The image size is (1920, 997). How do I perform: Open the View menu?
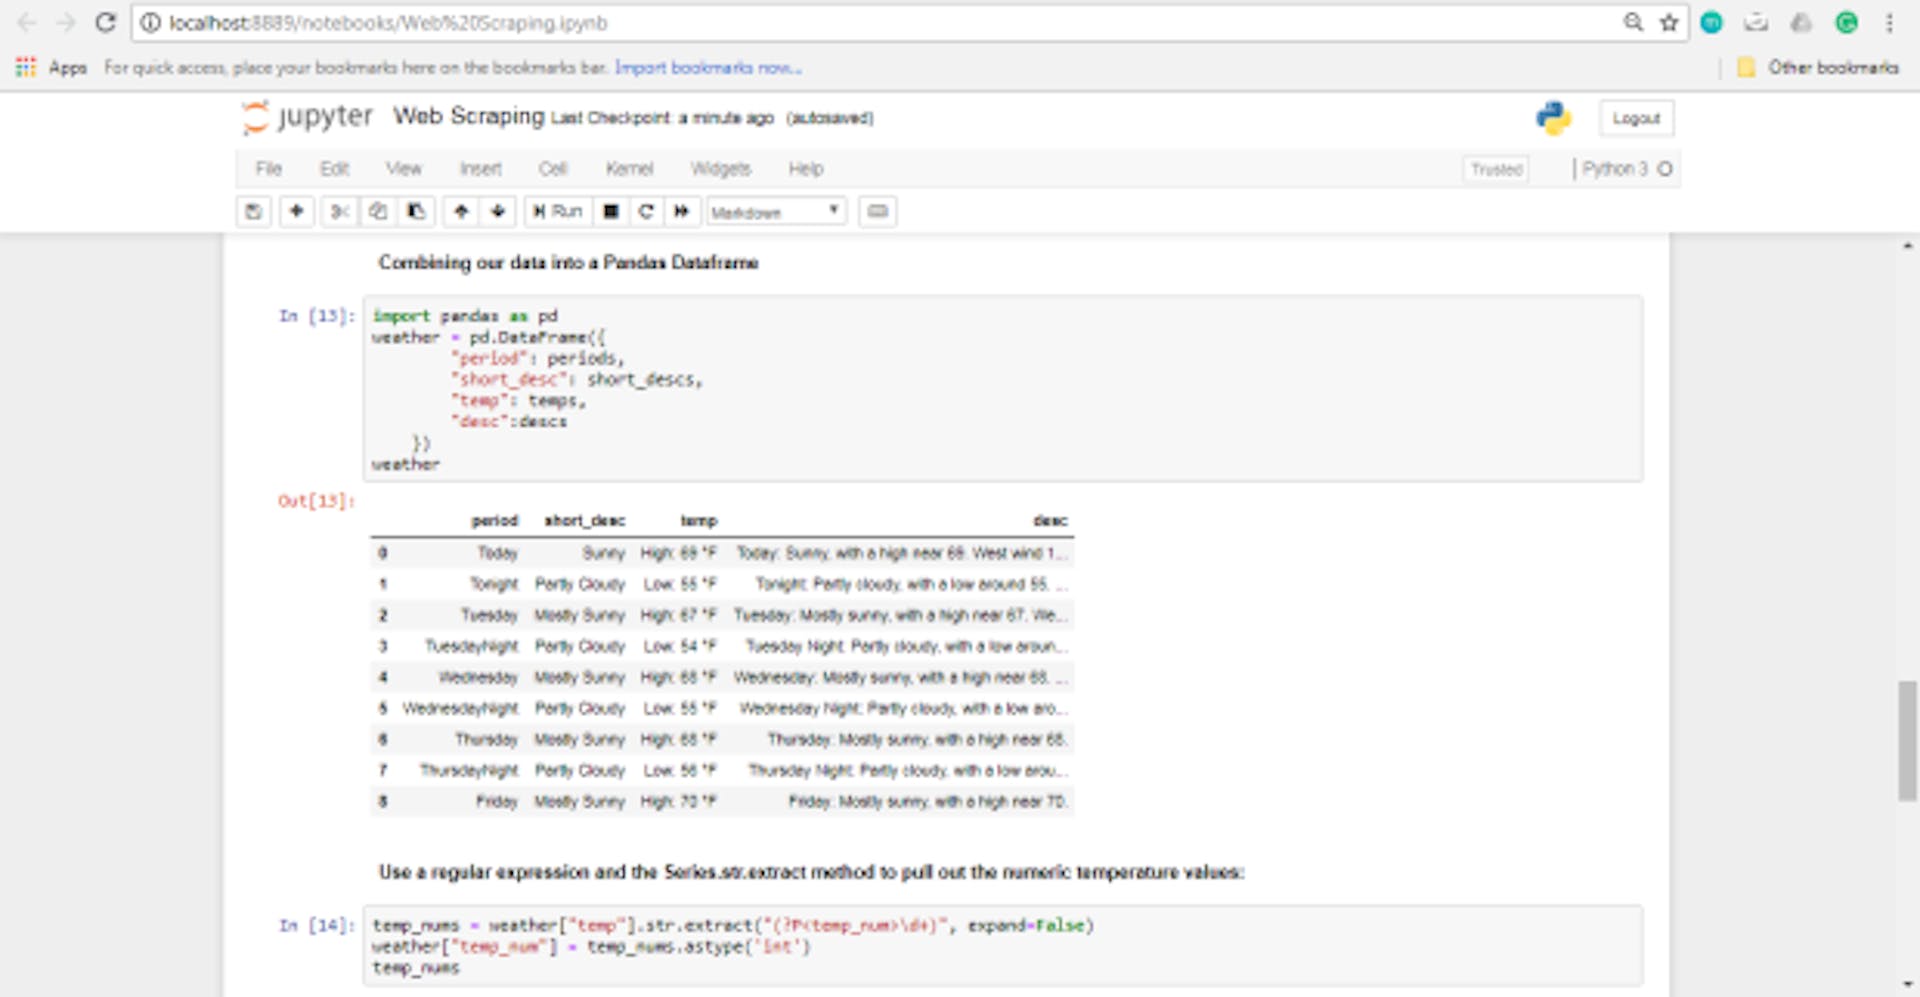pos(404,169)
